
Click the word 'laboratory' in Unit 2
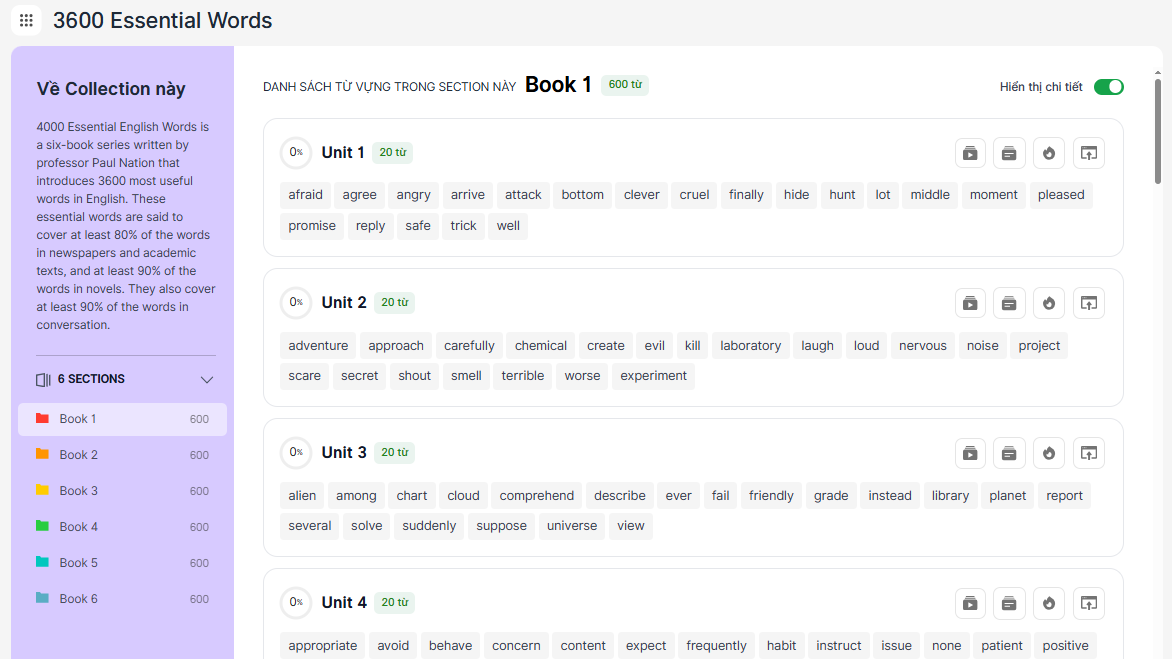750,346
